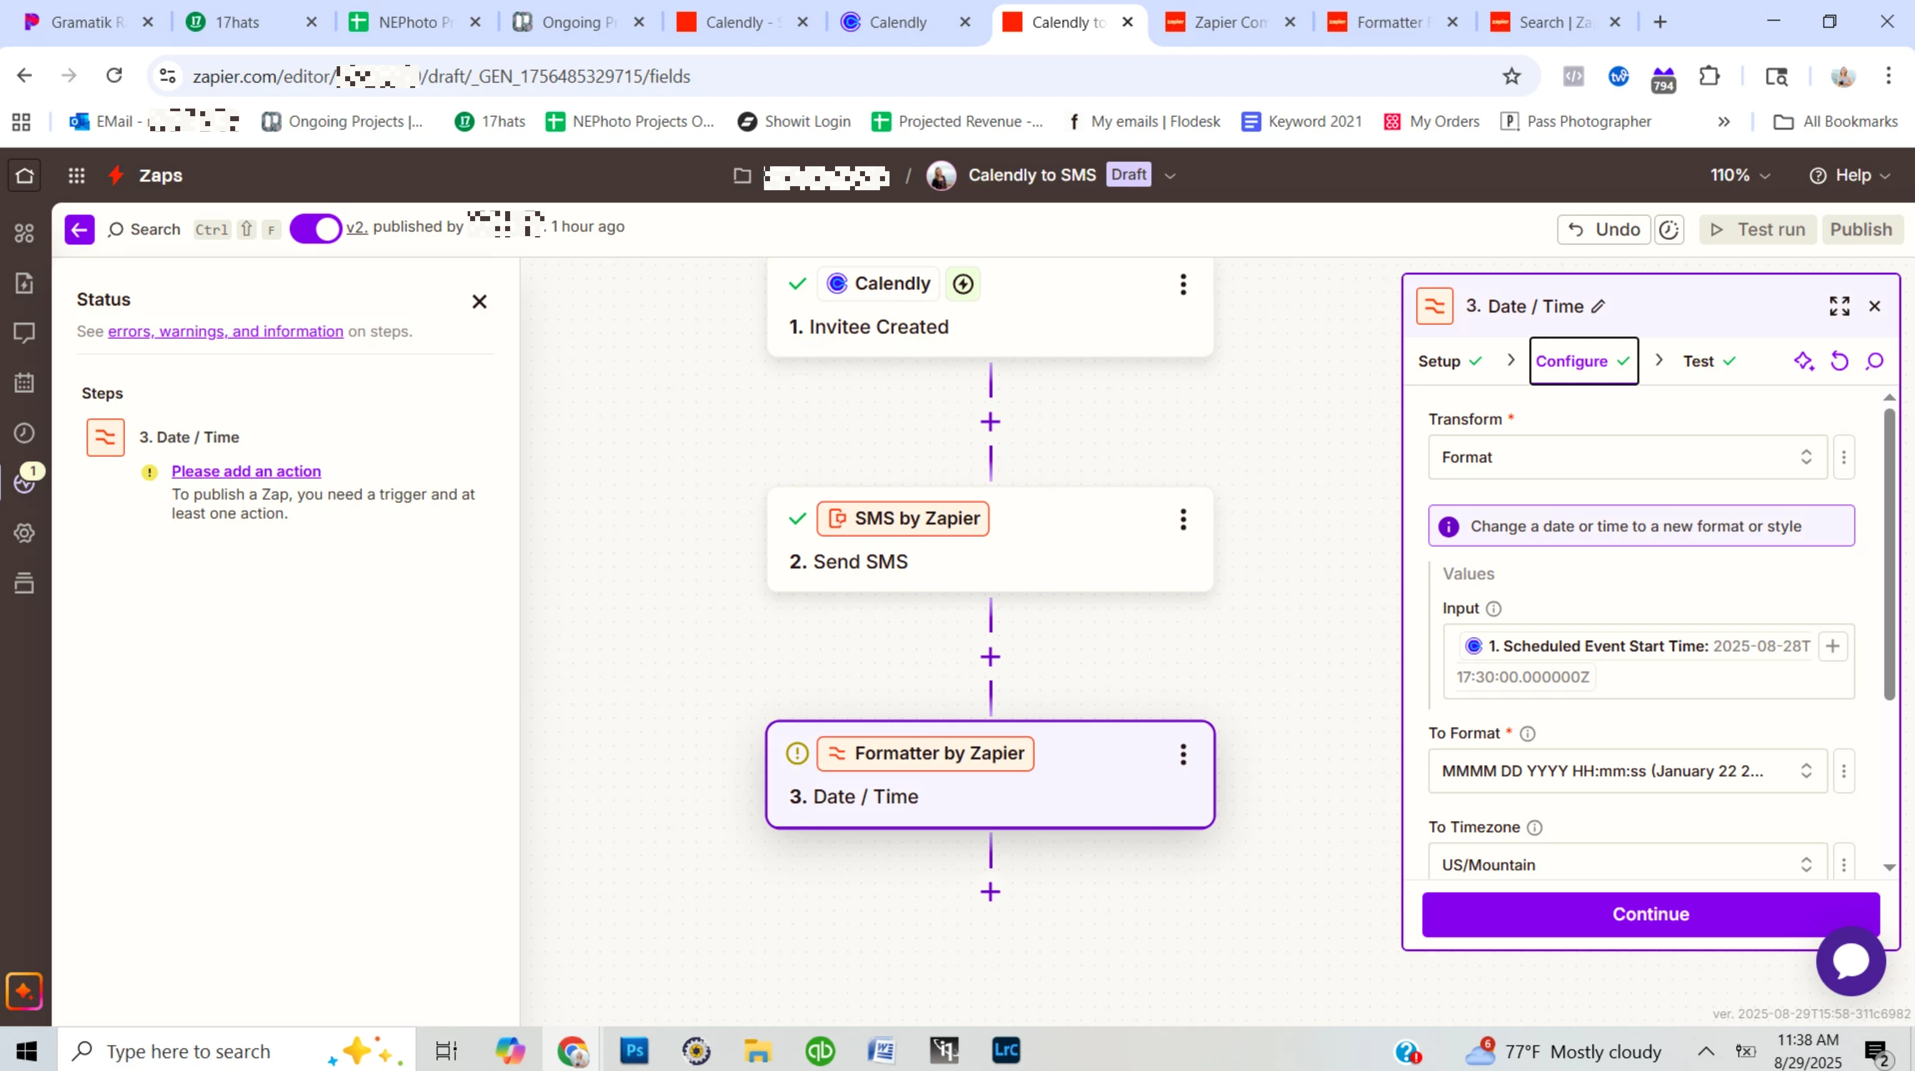1915x1071 pixels.
Task: Open the Invitee Created step three-dot menu
Action: click(1183, 284)
